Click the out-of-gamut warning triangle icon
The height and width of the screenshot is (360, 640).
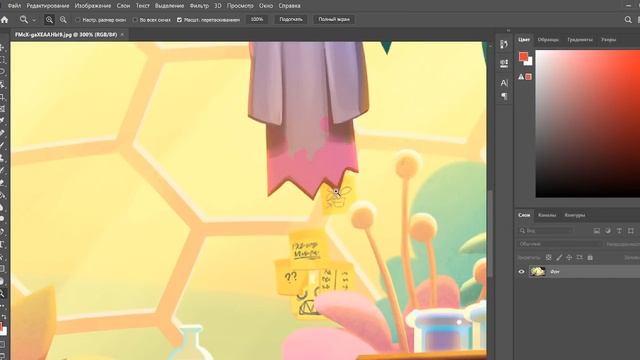[x=521, y=77]
